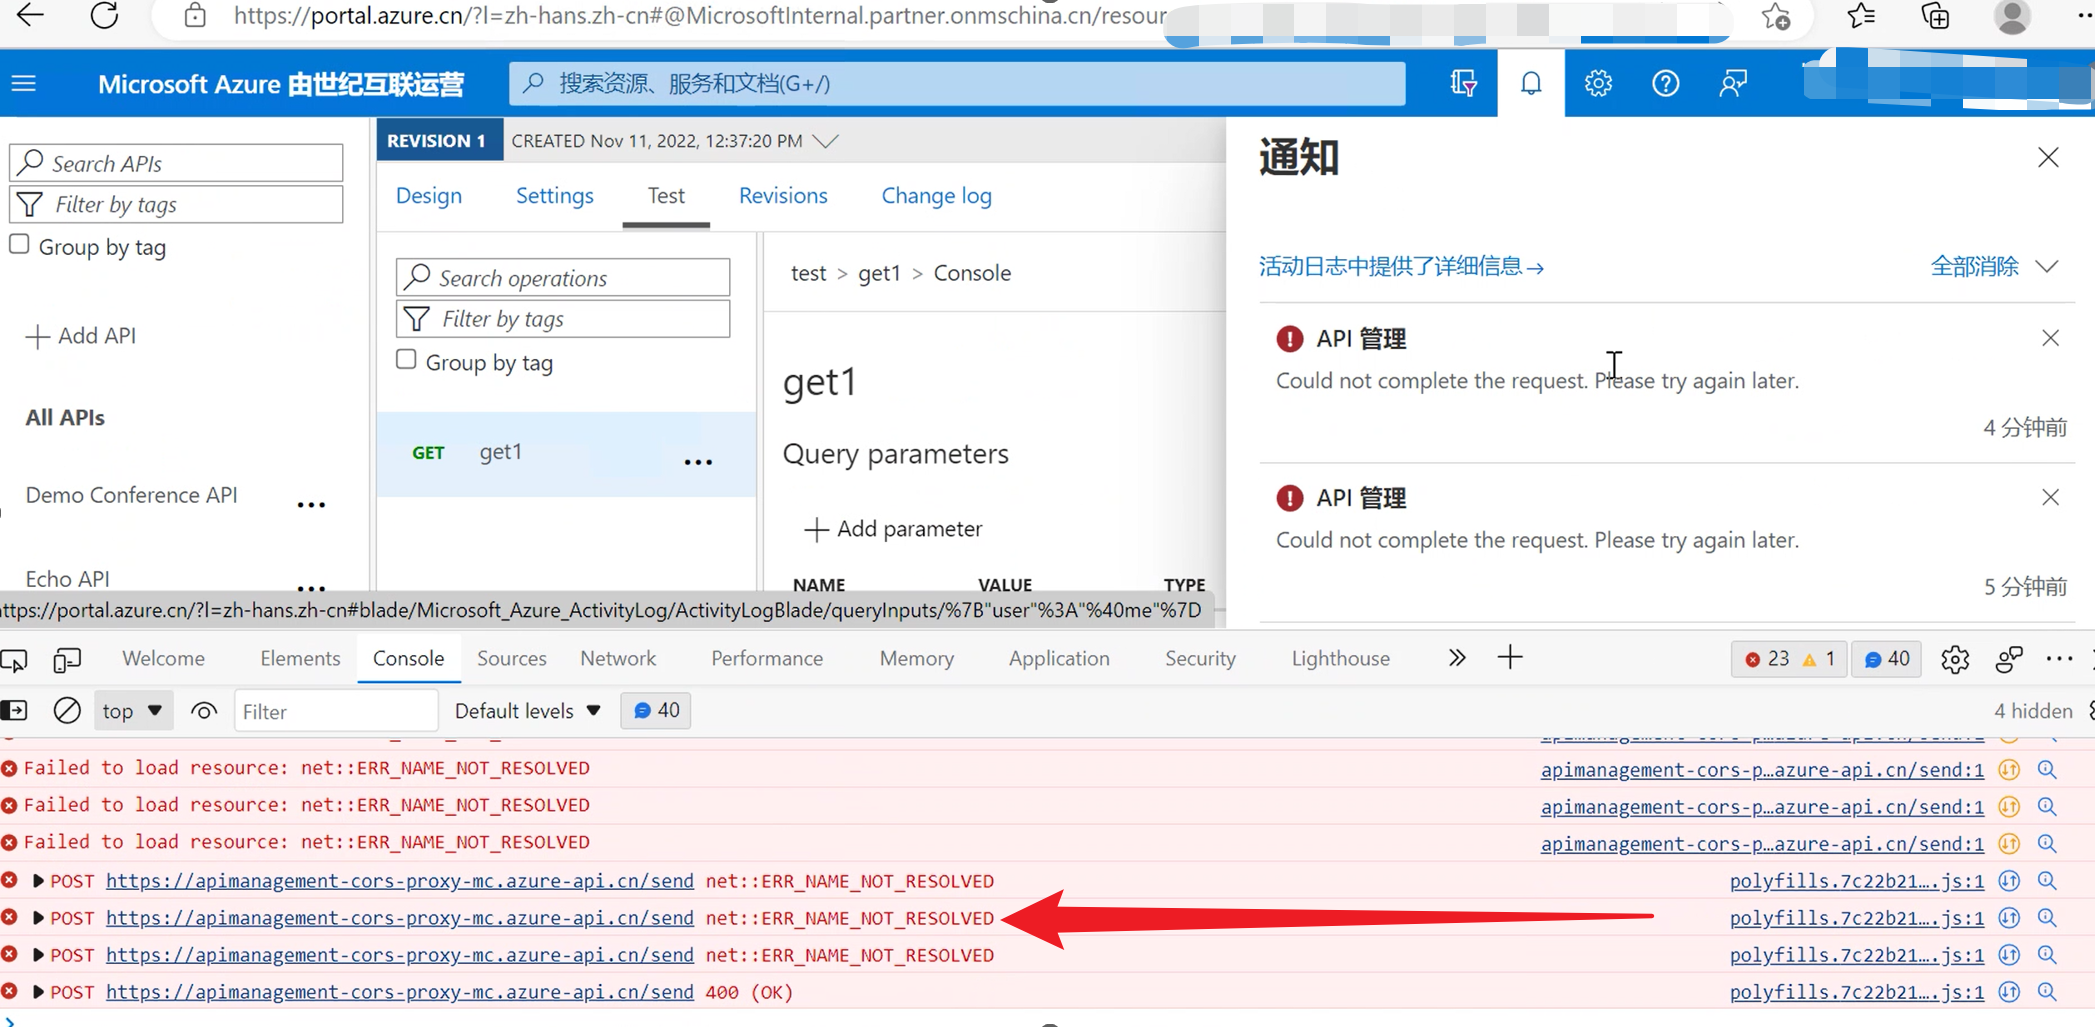Viewport: 2095px width, 1027px height.
Task: Open the inspect element picker tool
Action: [x=15, y=659]
